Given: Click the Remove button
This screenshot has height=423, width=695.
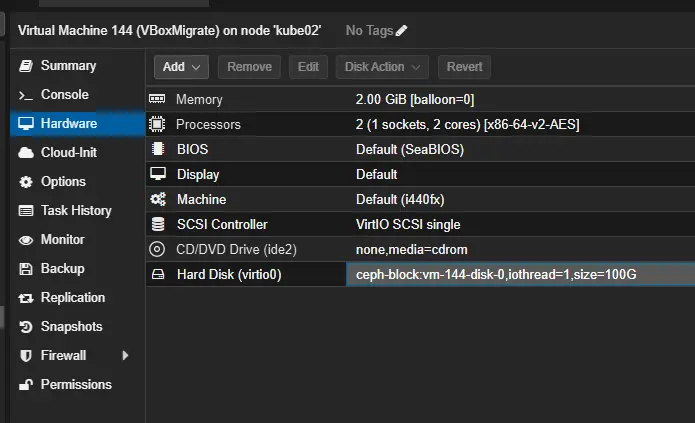Looking at the screenshot, I should coord(249,67).
